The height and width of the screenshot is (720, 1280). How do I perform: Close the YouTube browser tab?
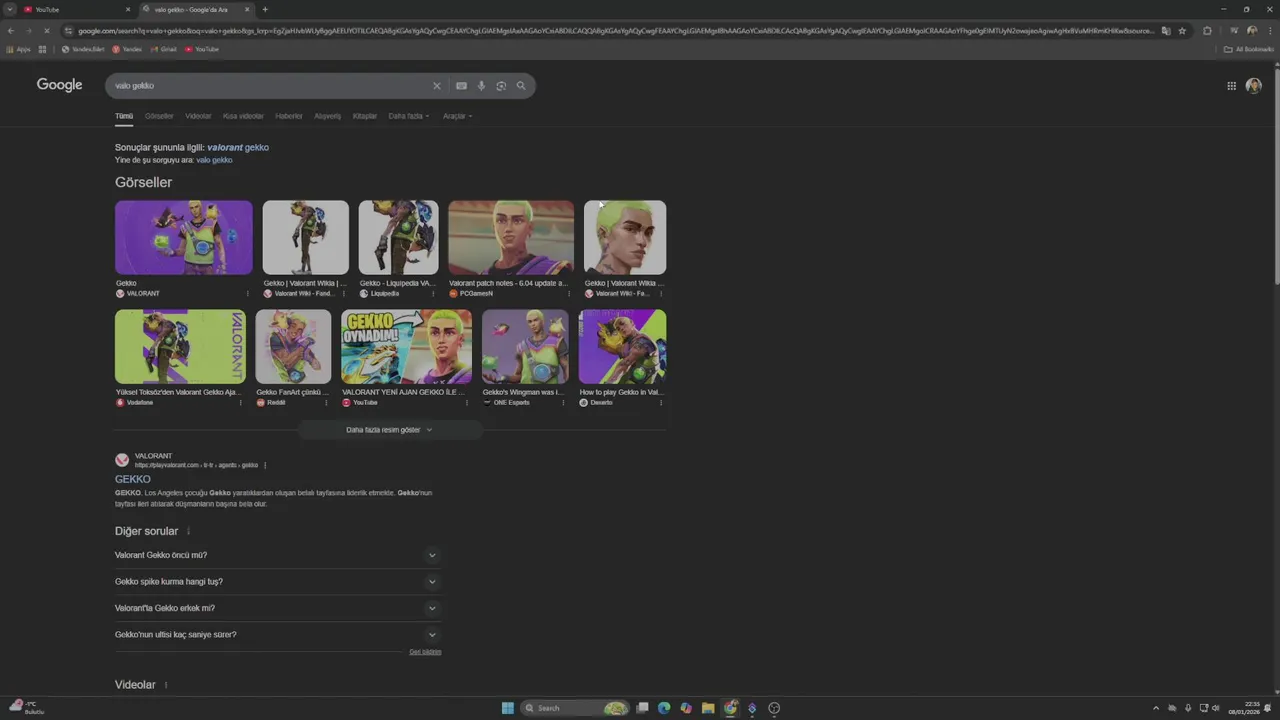pos(128,10)
